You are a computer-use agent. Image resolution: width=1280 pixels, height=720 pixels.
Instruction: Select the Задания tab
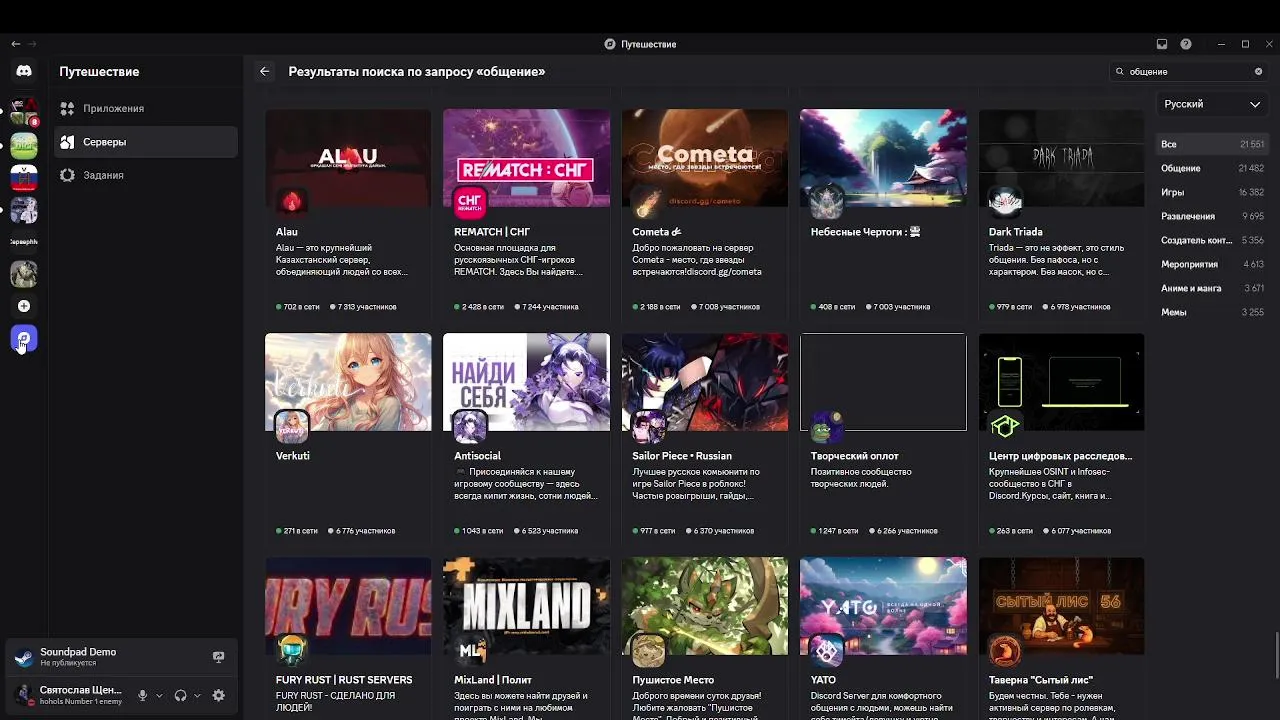click(x=146, y=175)
